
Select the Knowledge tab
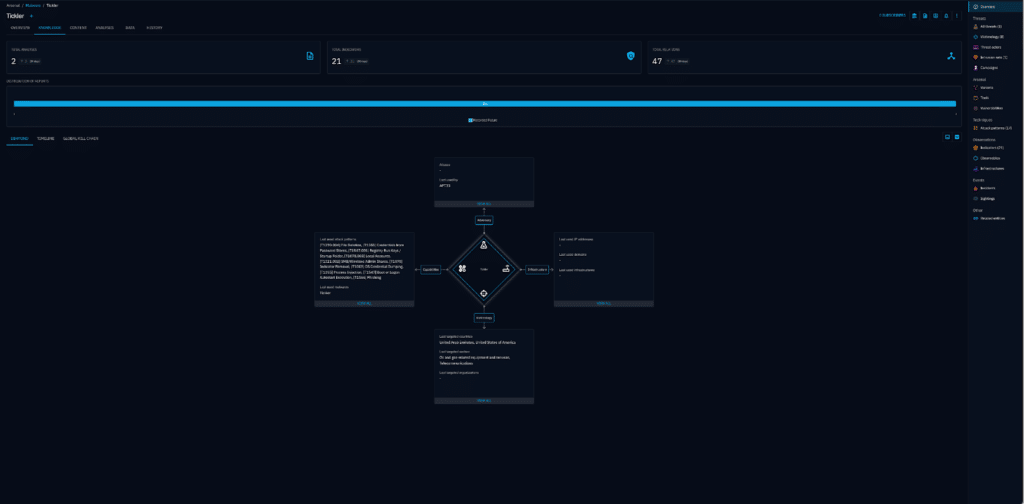click(x=50, y=28)
